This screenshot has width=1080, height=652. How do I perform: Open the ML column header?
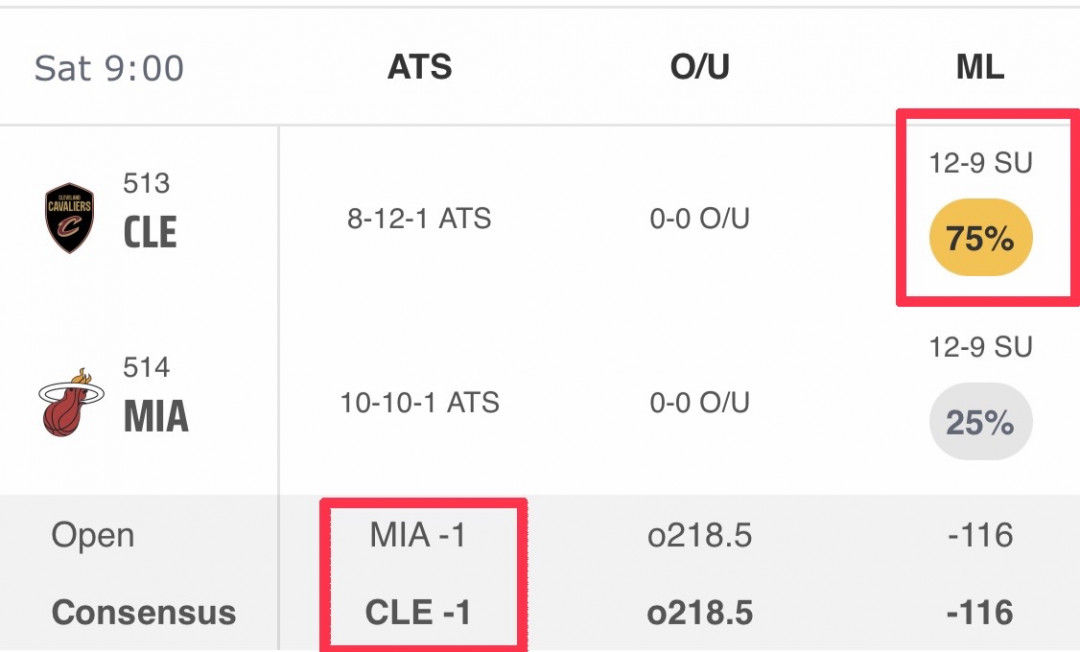(x=980, y=67)
